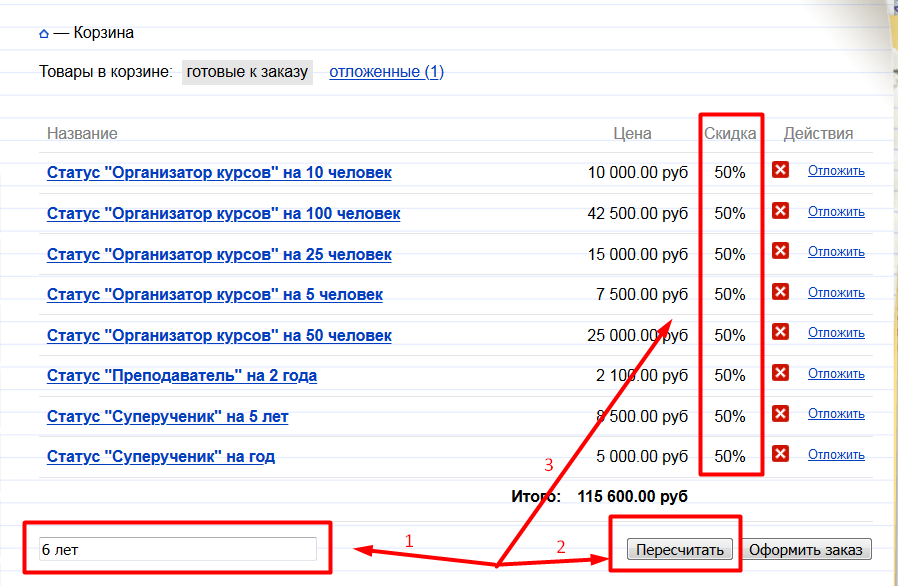Open the "отложенные (1)" items tab

coord(386,72)
